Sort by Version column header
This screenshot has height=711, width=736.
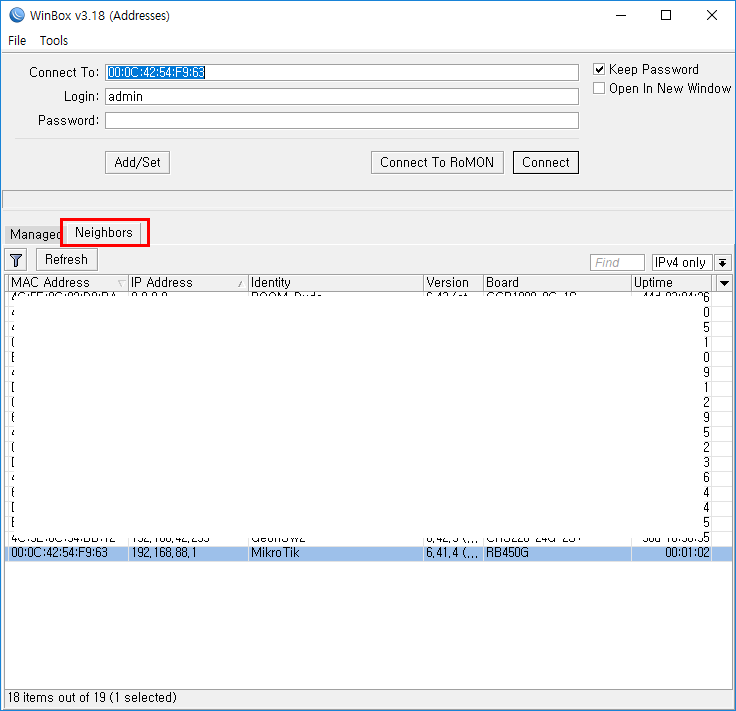pos(453,283)
